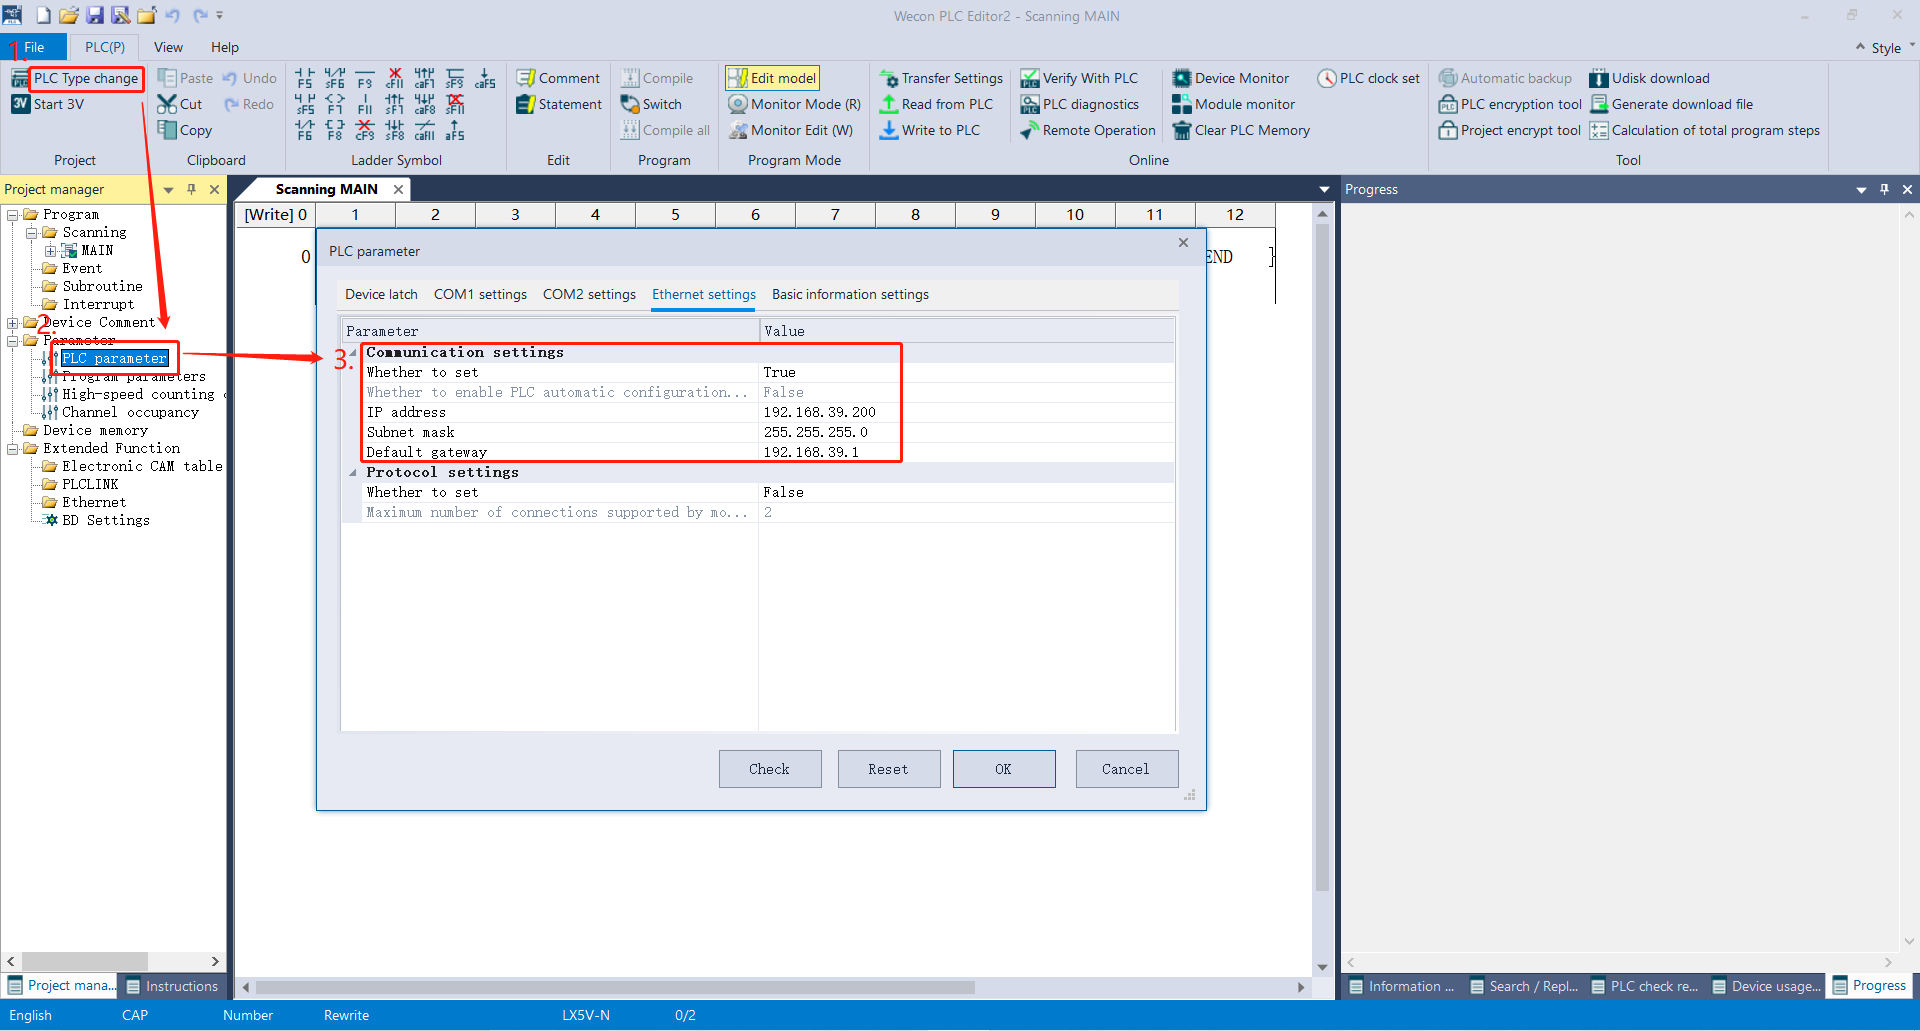Collapse the Extended Function tree node

point(12,449)
